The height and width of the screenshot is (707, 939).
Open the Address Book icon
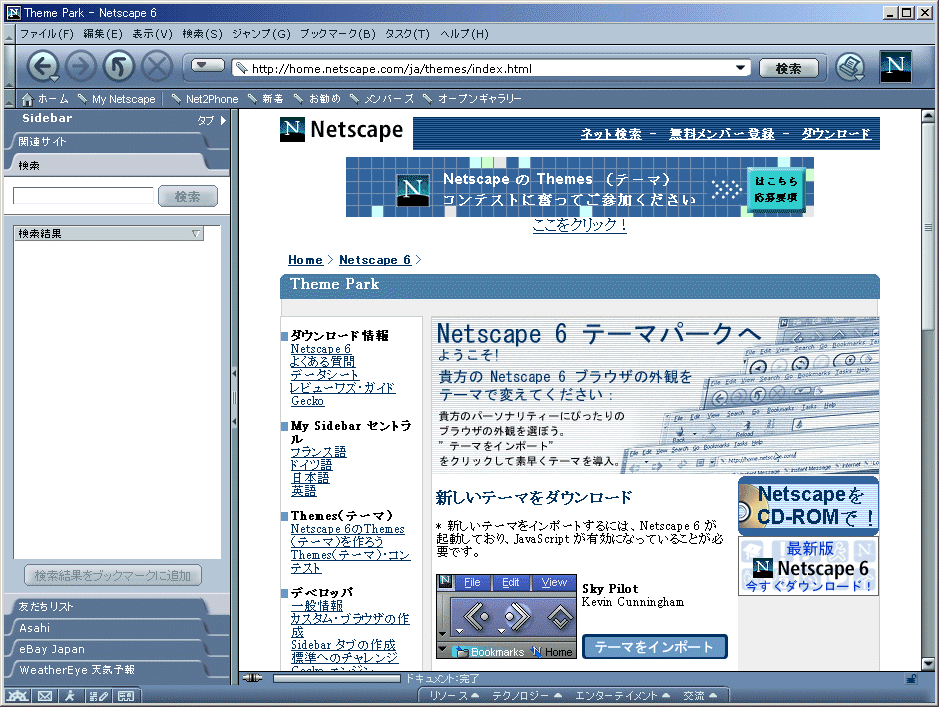[126, 696]
